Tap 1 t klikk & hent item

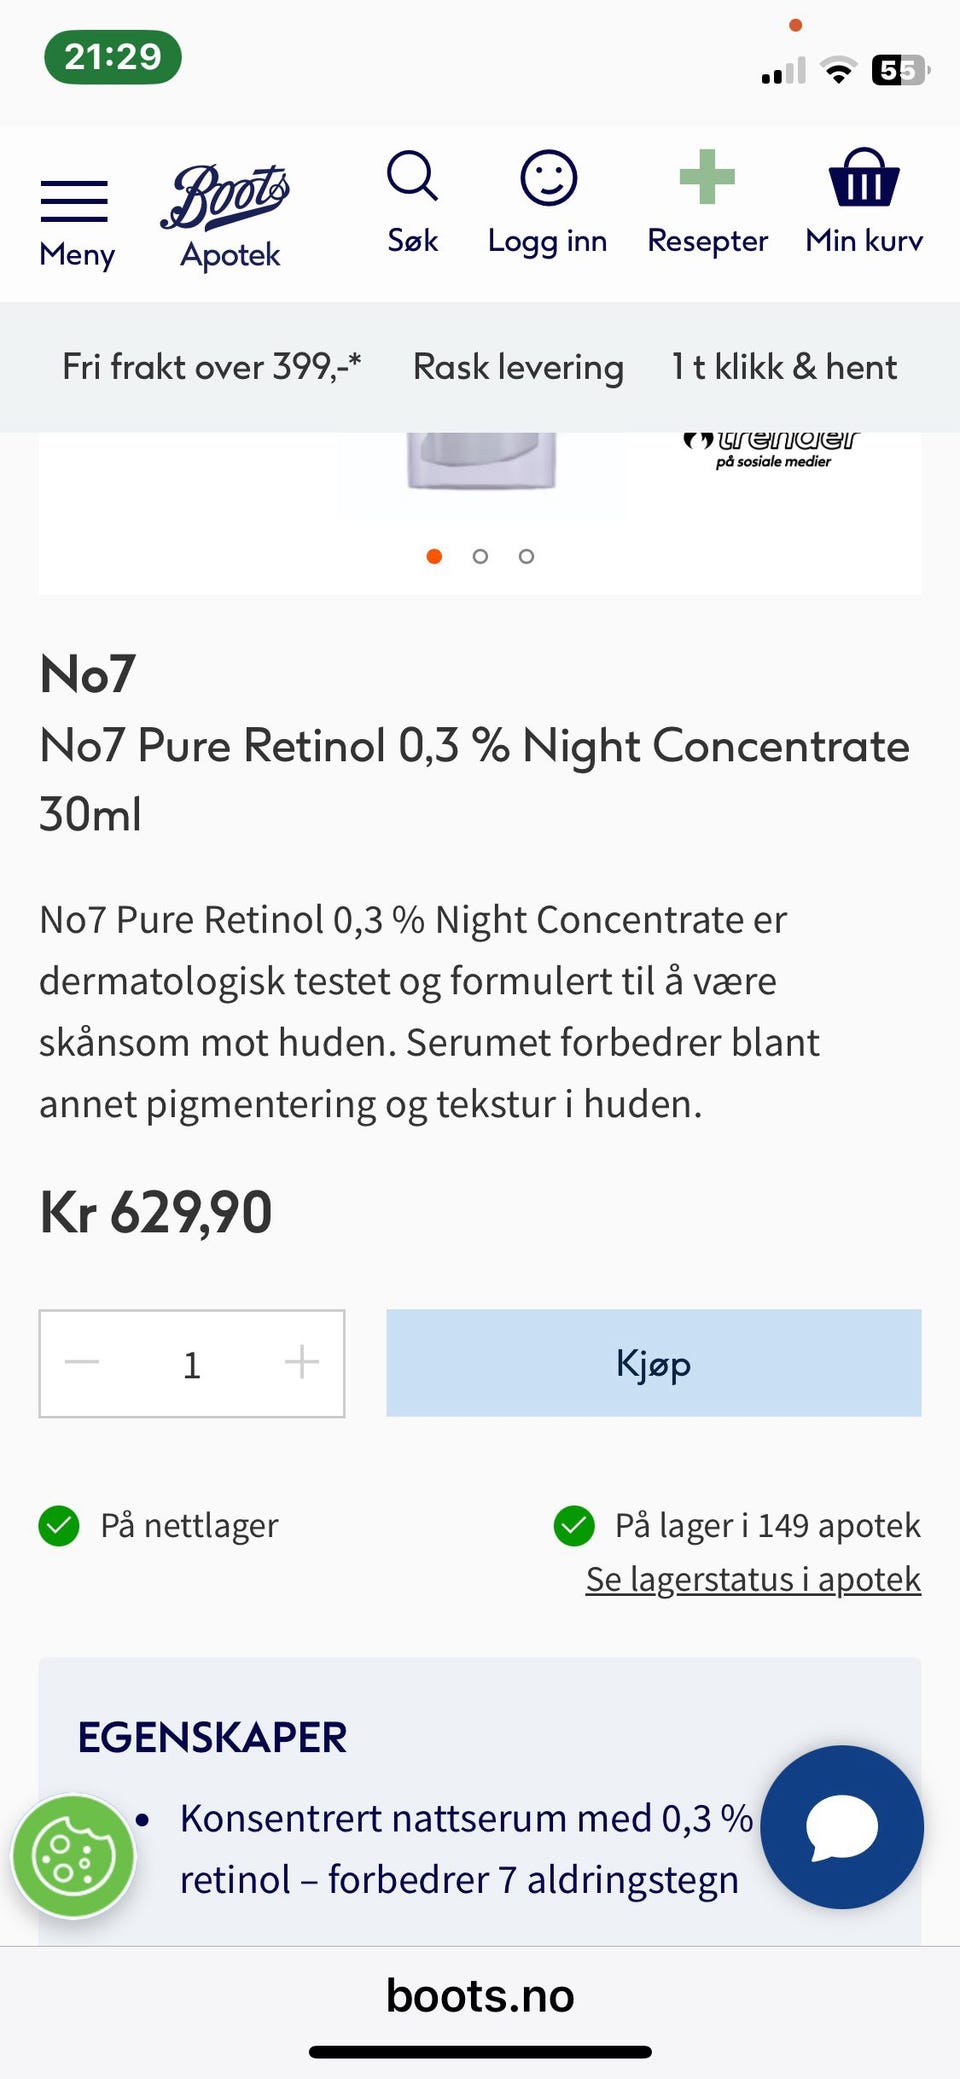click(783, 367)
